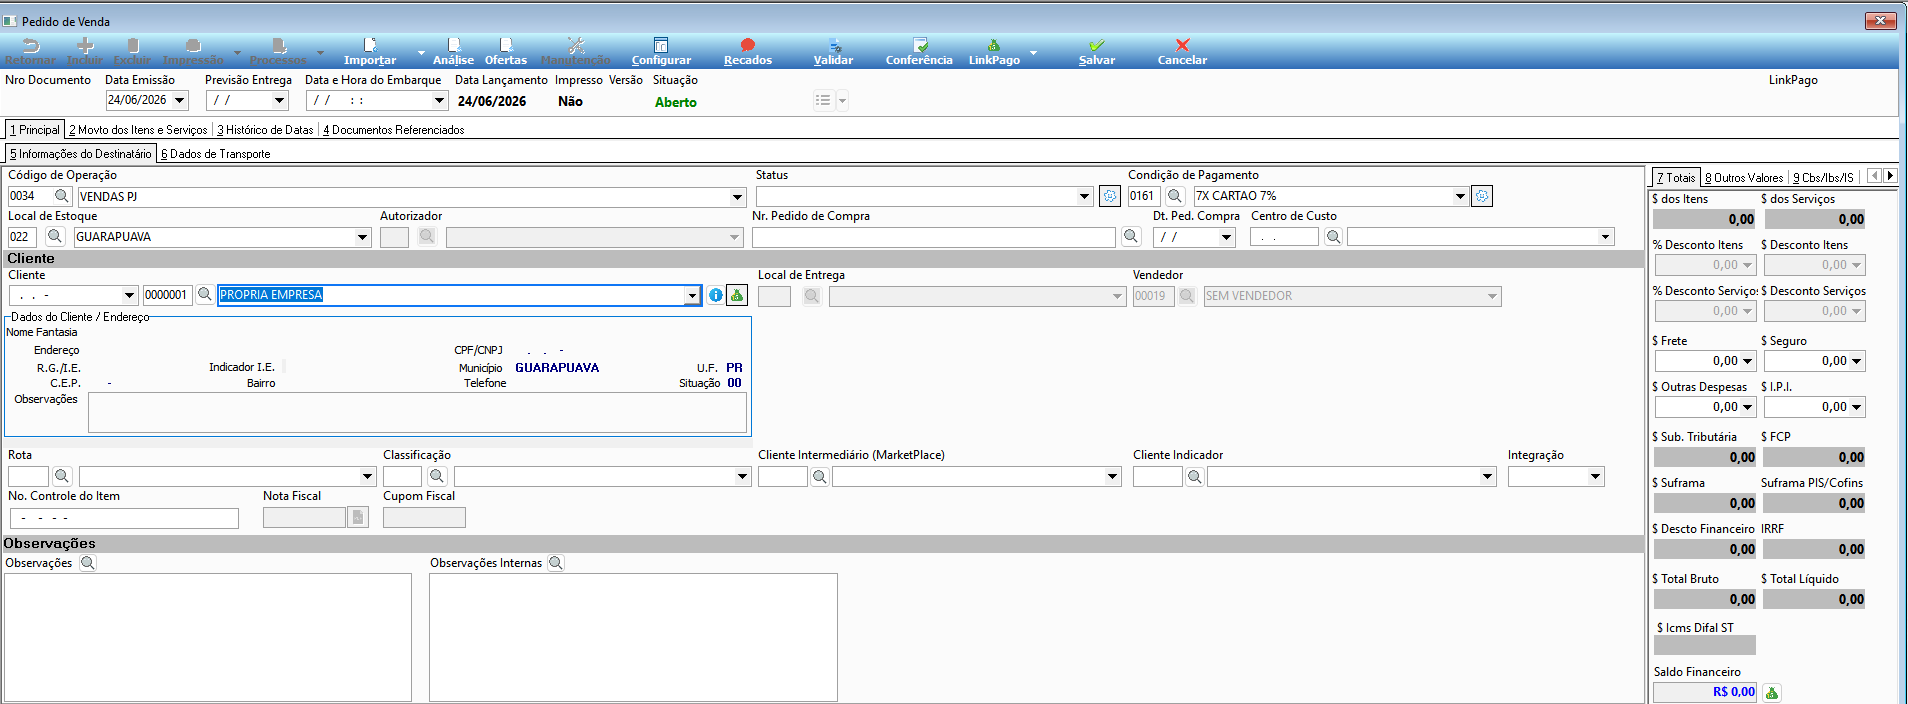Click the Nr. Pedido de Compra field
1908x704 pixels.
coord(934,237)
